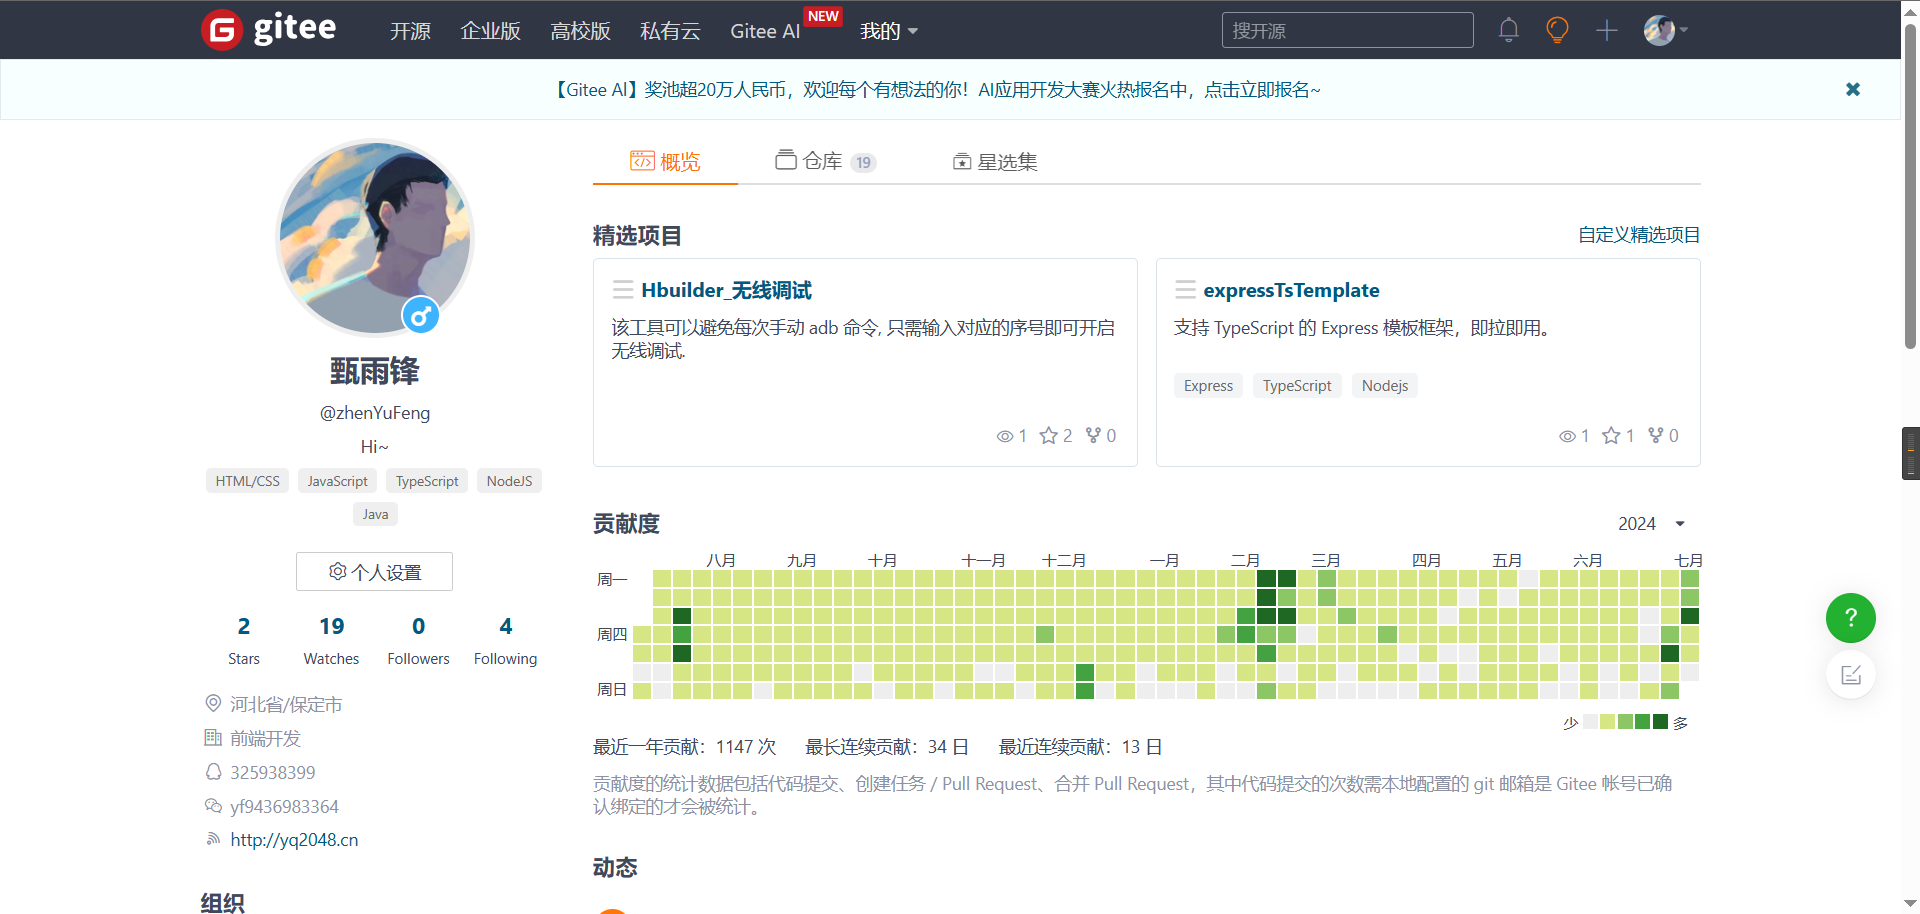
Task: Switch to the 仓库 tab
Action: point(825,161)
